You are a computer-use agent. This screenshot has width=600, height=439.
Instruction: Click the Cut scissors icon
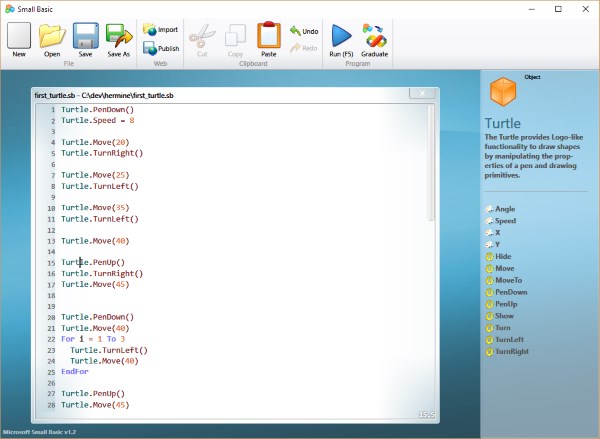(x=202, y=40)
